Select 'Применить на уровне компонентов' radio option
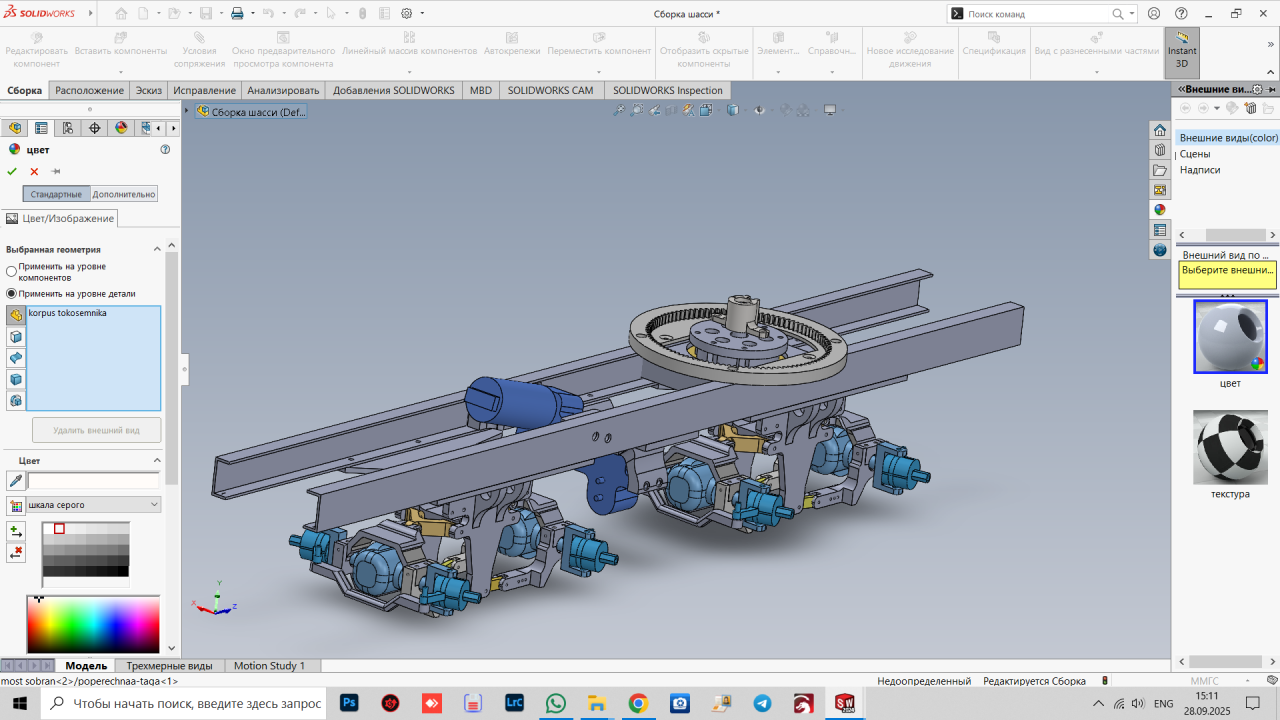 12,271
